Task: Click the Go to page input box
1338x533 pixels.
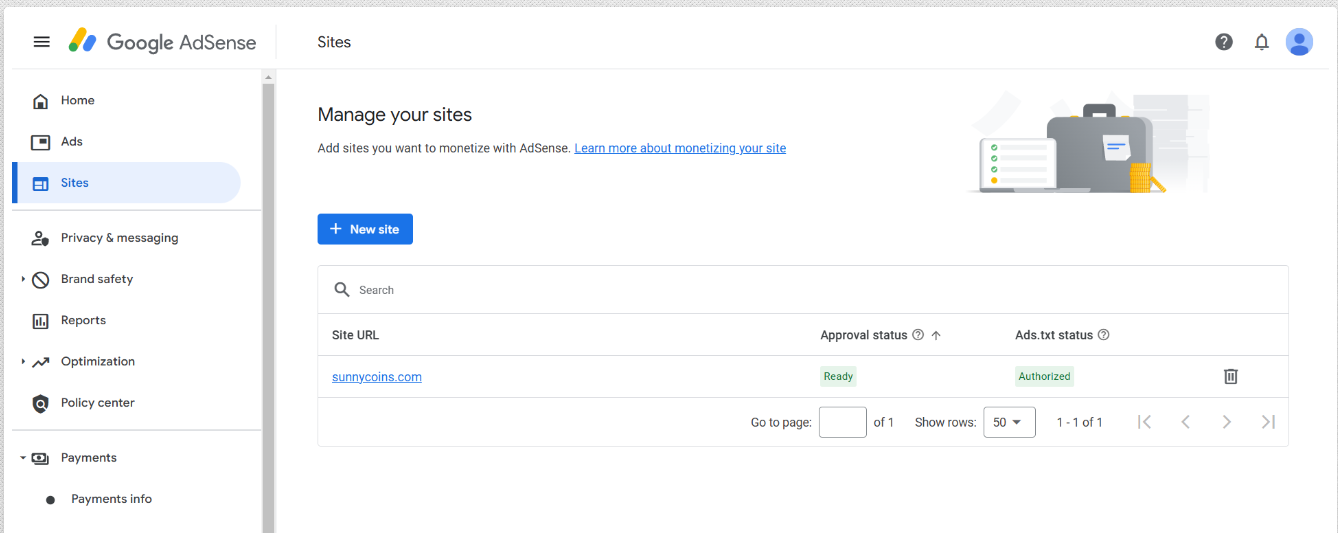Action: coord(843,422)
